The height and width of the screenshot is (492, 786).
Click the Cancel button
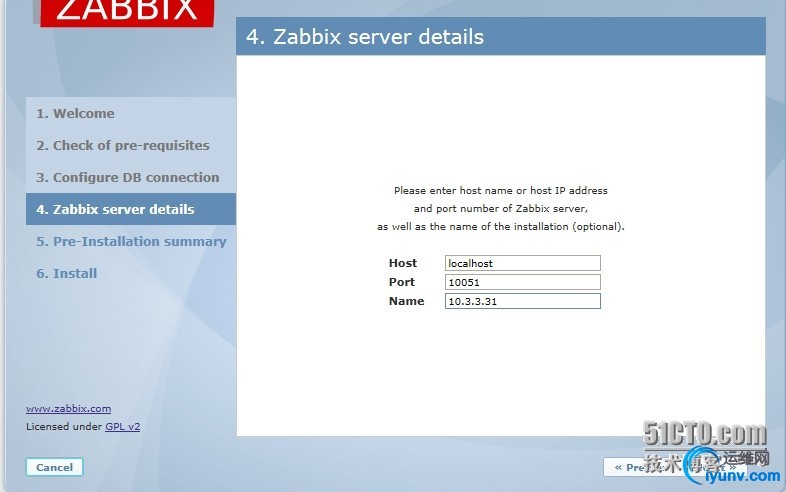coord(54,467)
